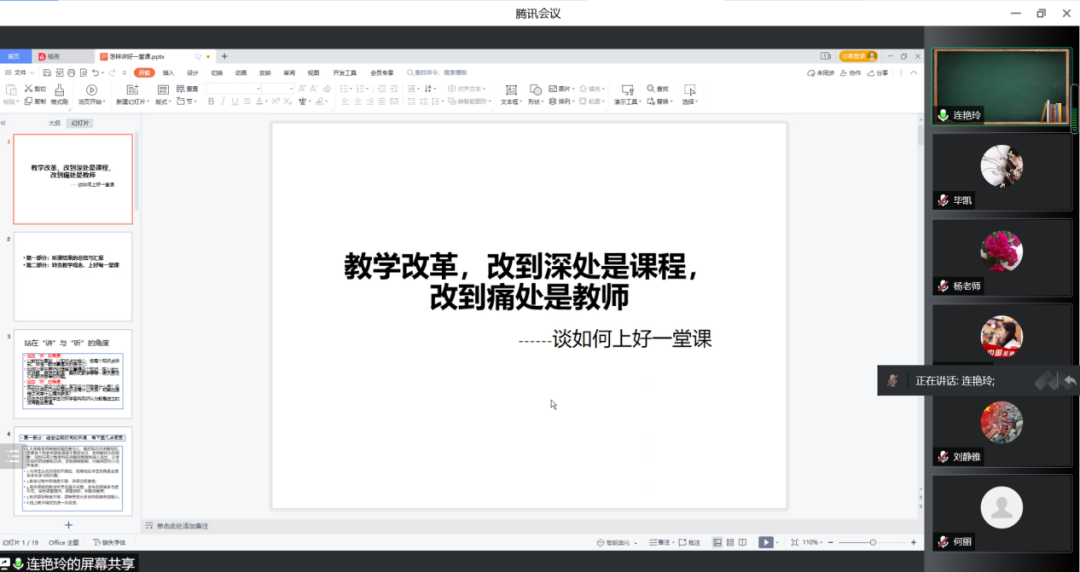
Task: Open the Developer Tools (开发工具) tab
Action: pyautogui.click(x=345, y=73)
